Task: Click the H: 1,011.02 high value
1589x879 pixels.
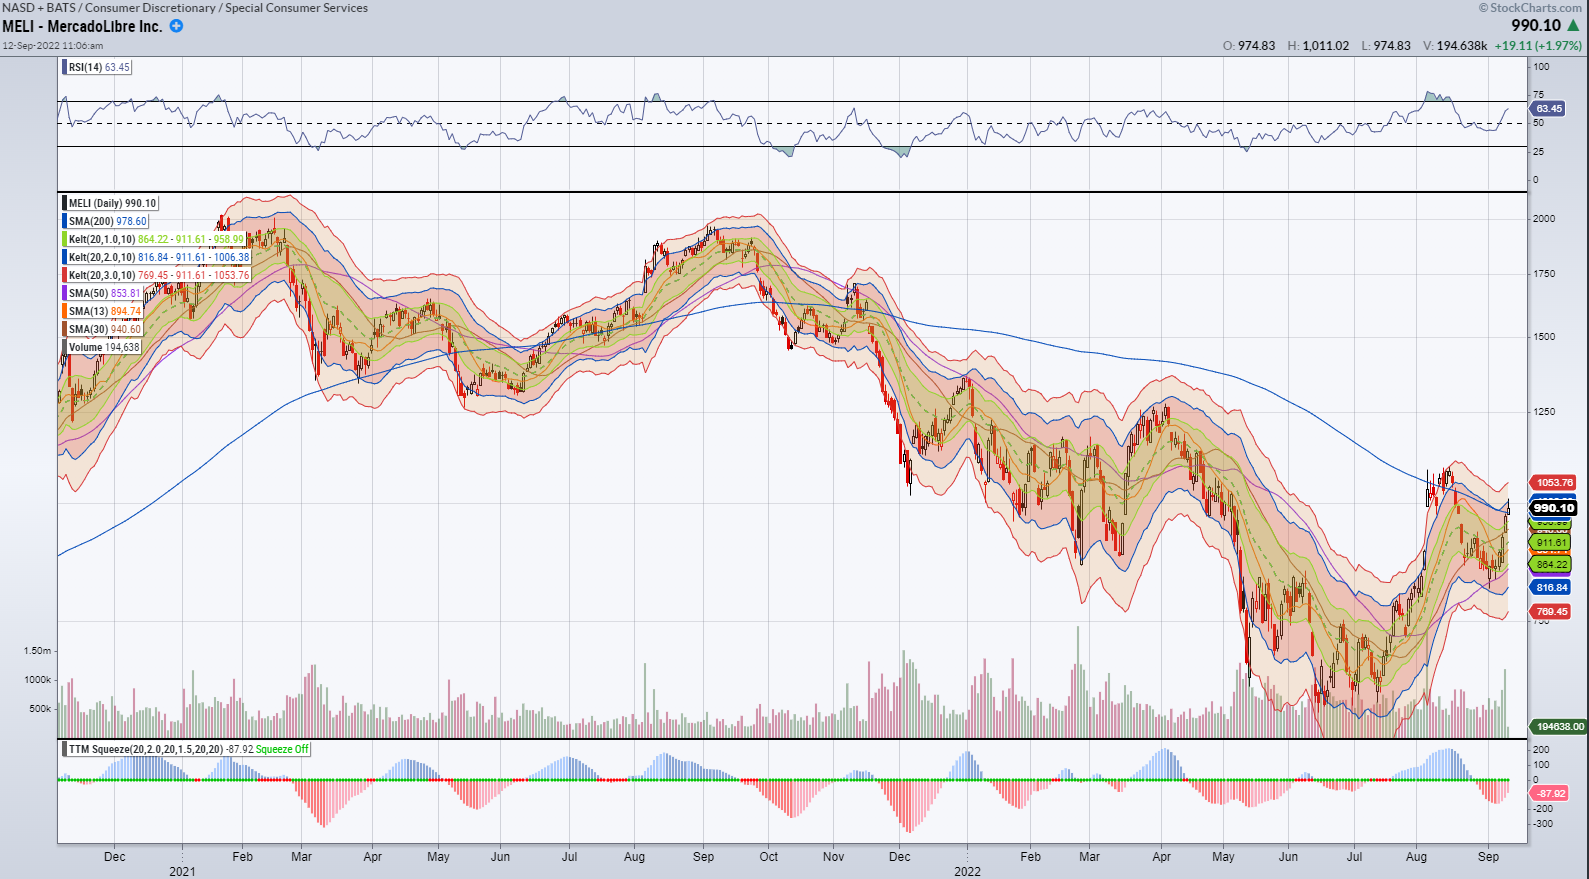Action: pos(1318,45)
